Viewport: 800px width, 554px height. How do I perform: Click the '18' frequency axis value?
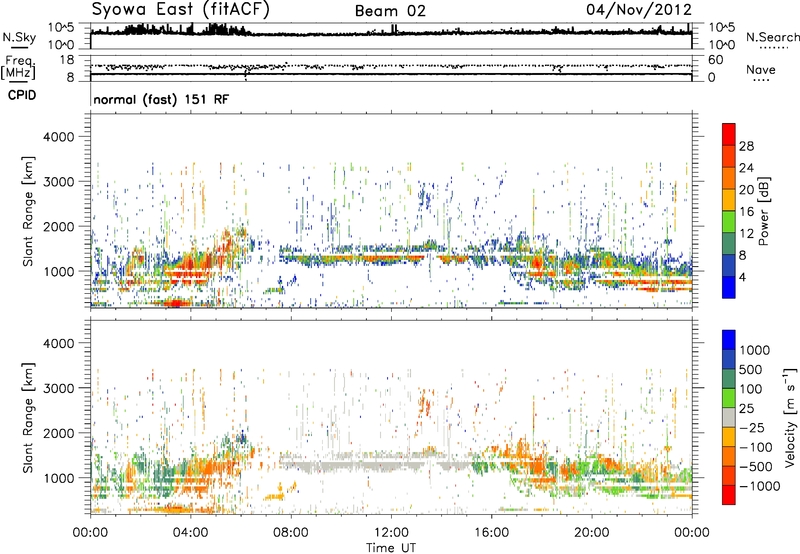(67, 60)
